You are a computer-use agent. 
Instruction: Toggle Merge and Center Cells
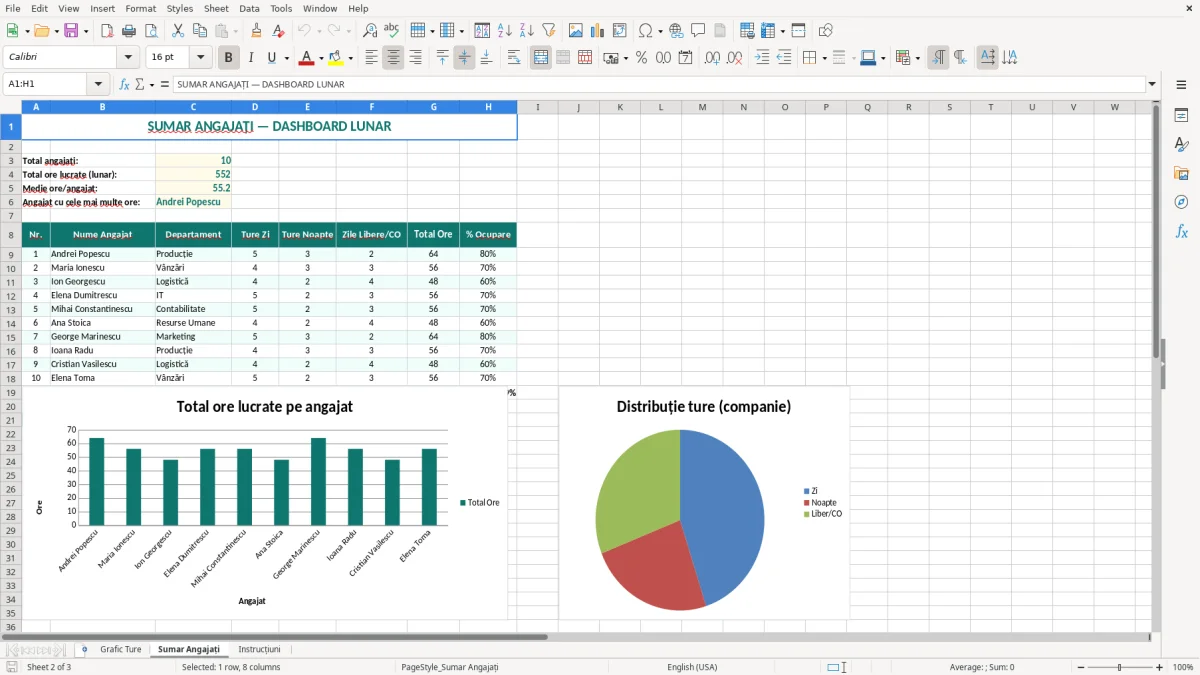pos(541,58)
